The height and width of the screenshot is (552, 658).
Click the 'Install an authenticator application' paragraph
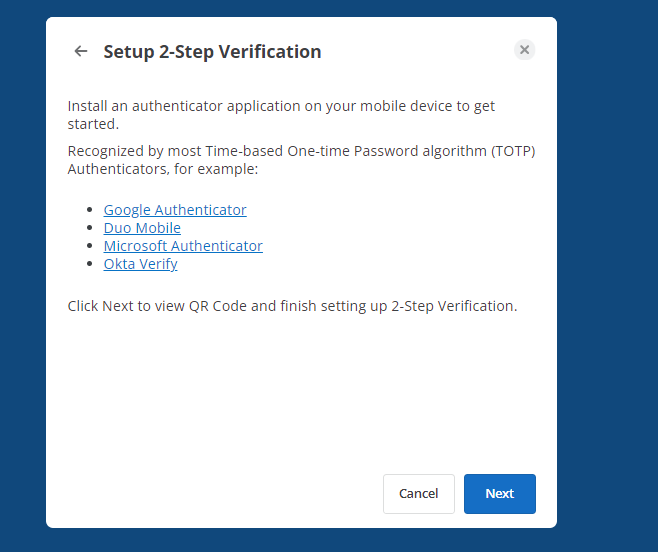(281, 115)
